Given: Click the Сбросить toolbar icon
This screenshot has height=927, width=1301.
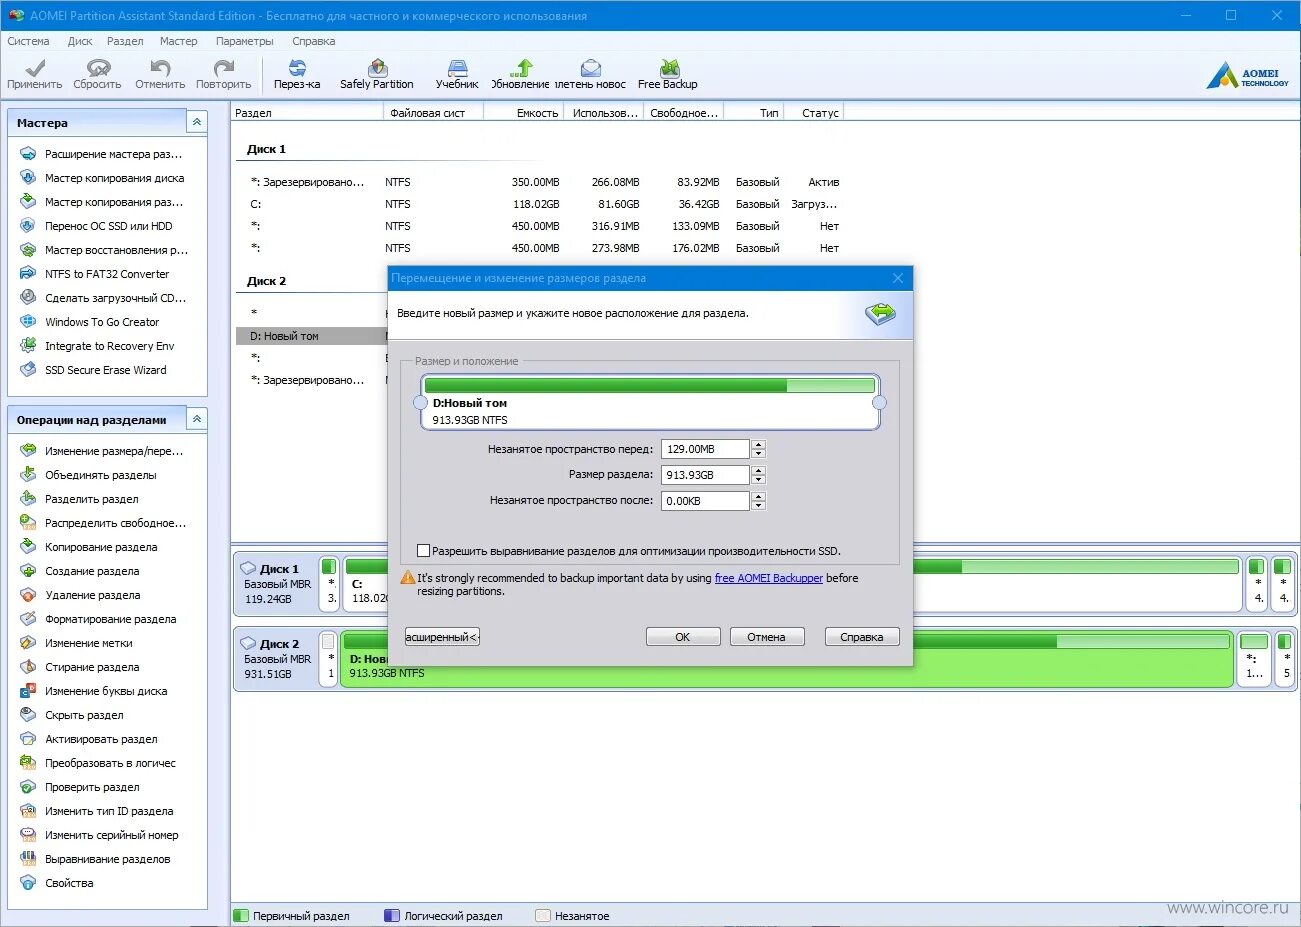Looking at the screenshot, I should [97, 74].
